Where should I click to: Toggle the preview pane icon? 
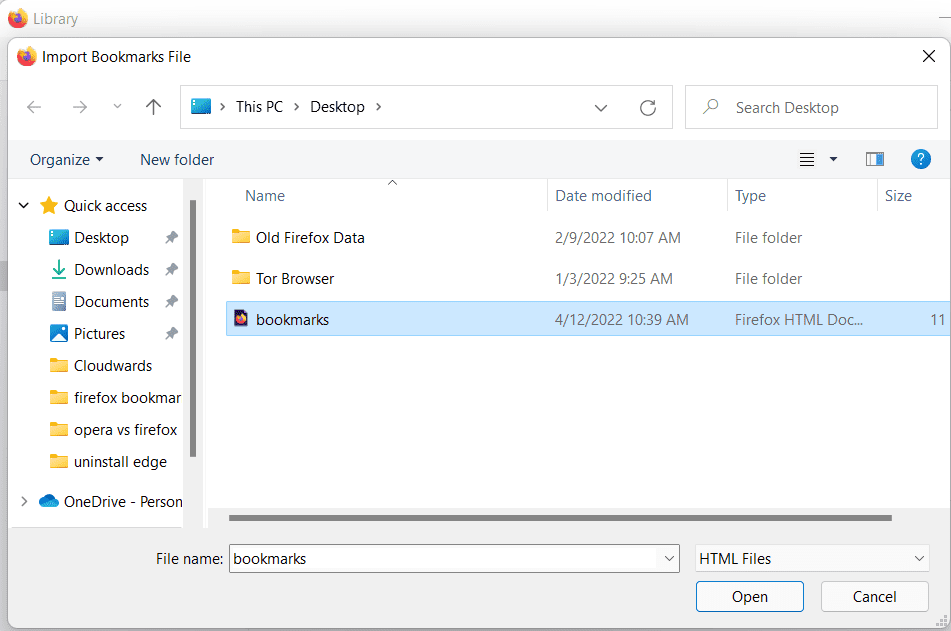[875, 159]
